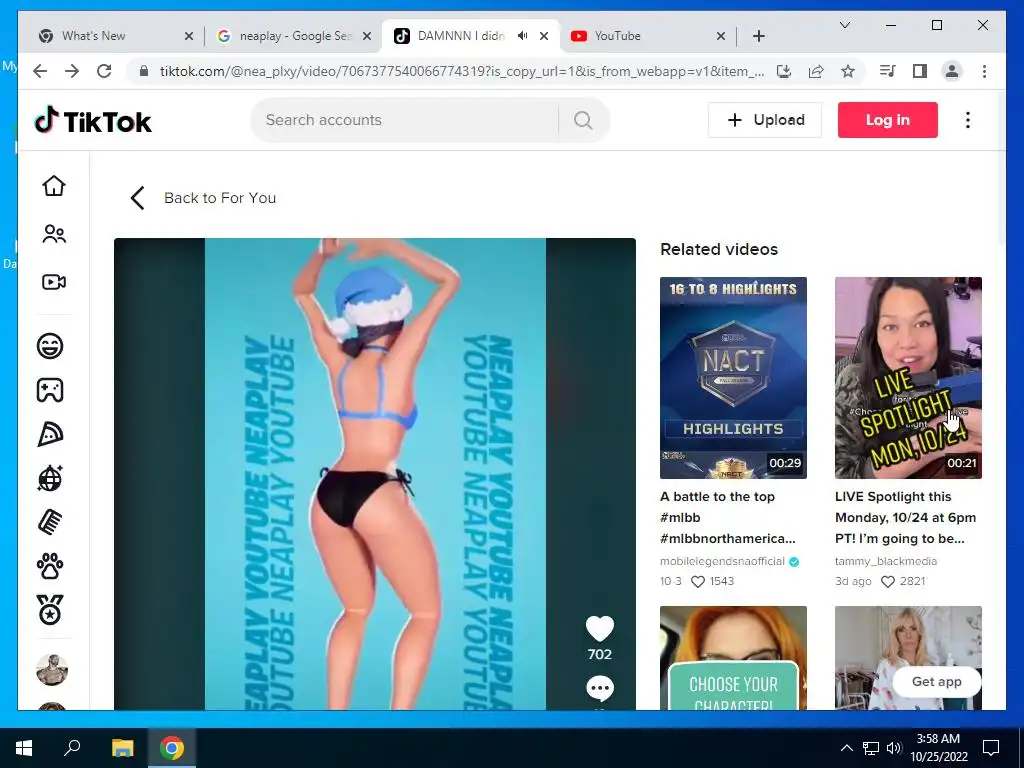This screenshot has width=1024, height=768.
Task: Click the Search accounts input field
Action: click(405, 120)
